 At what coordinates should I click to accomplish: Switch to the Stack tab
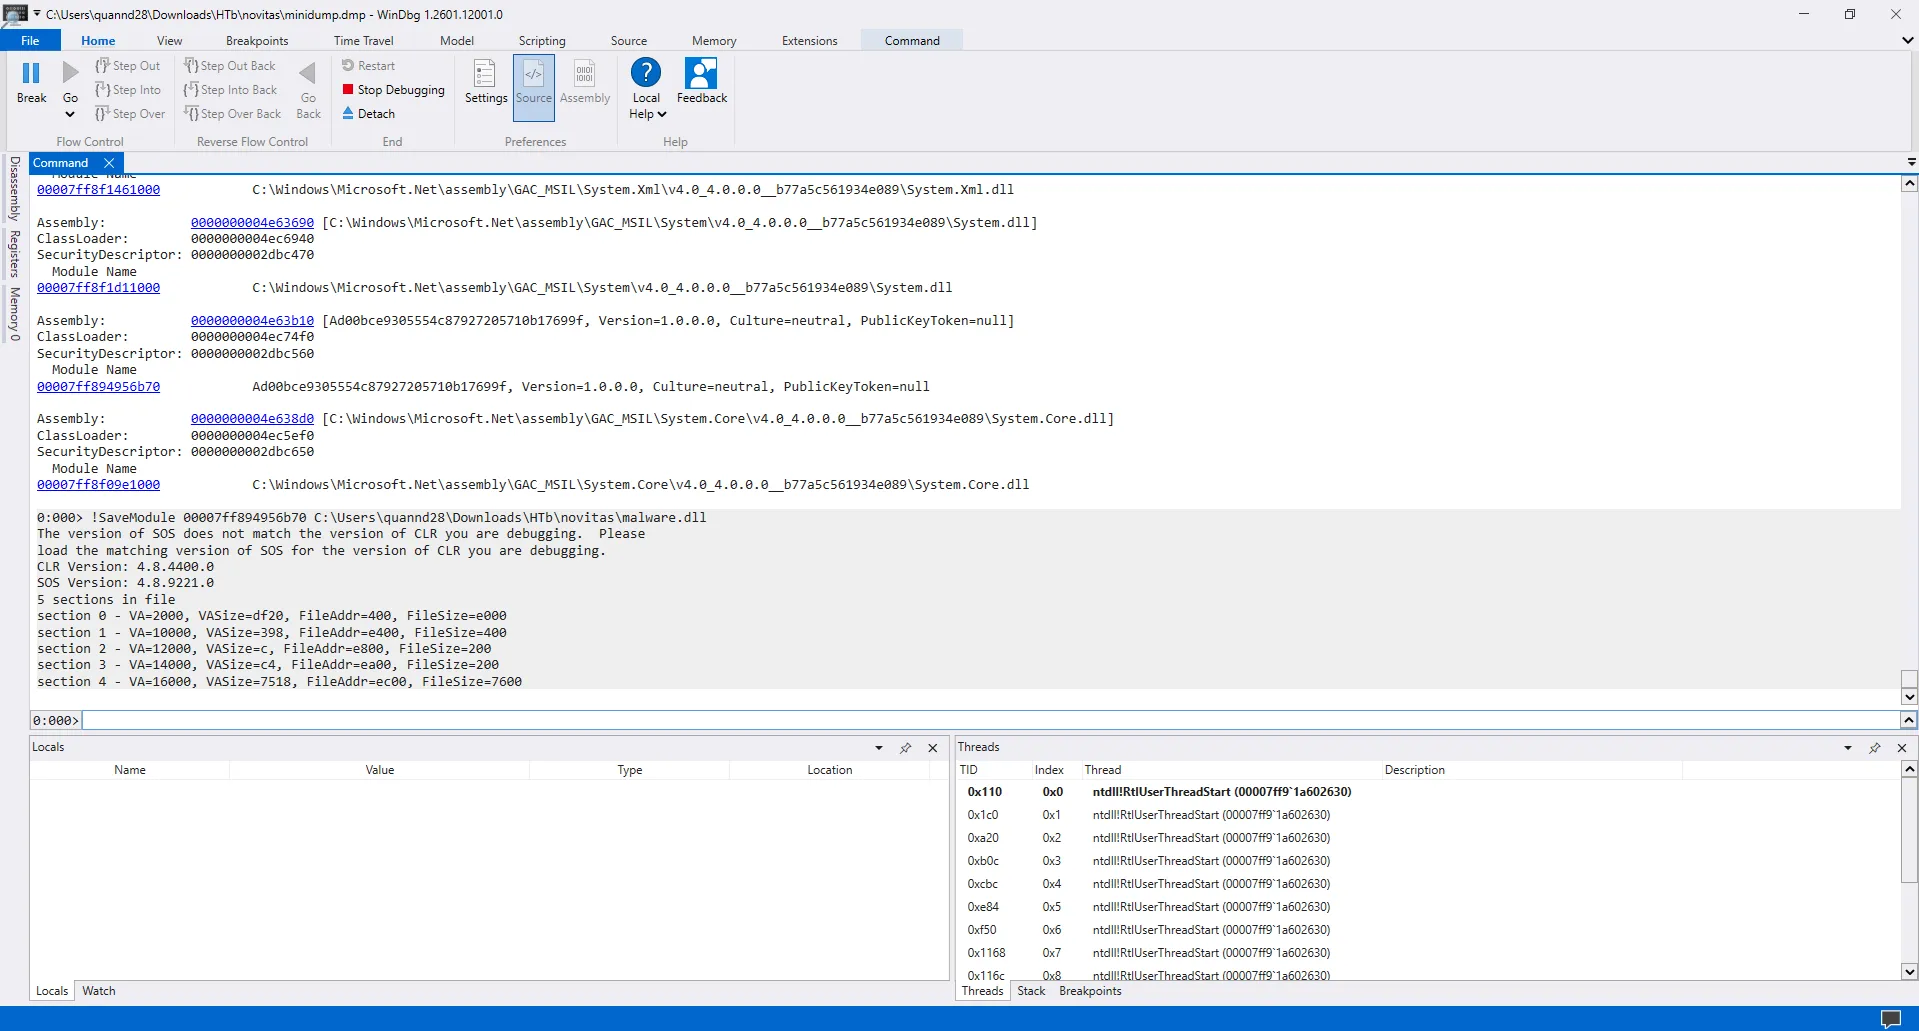coord(1031,991)
